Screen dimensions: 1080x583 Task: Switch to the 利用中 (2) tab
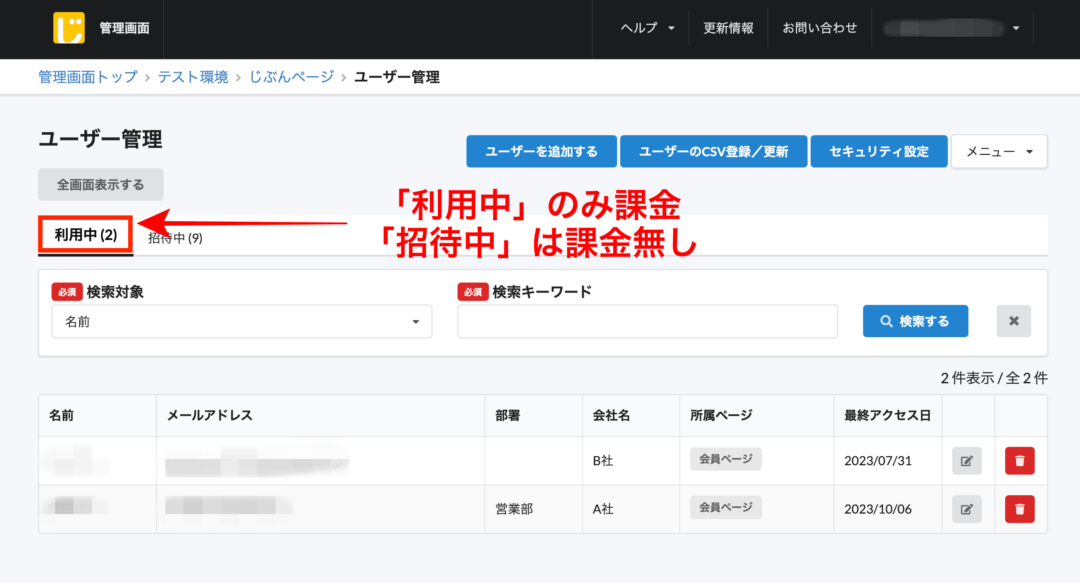pyautogui.click(x=86, y=236)
